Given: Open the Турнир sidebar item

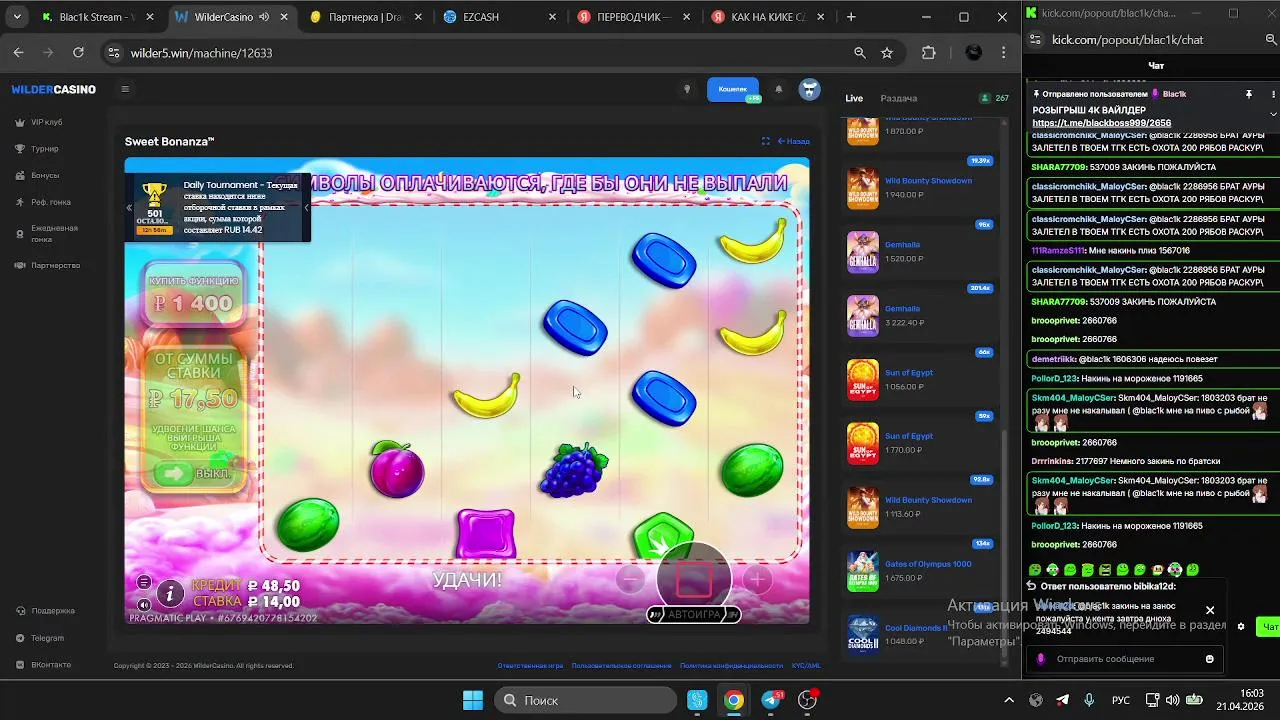Looking at the screenshot, I should pos(38,149).
